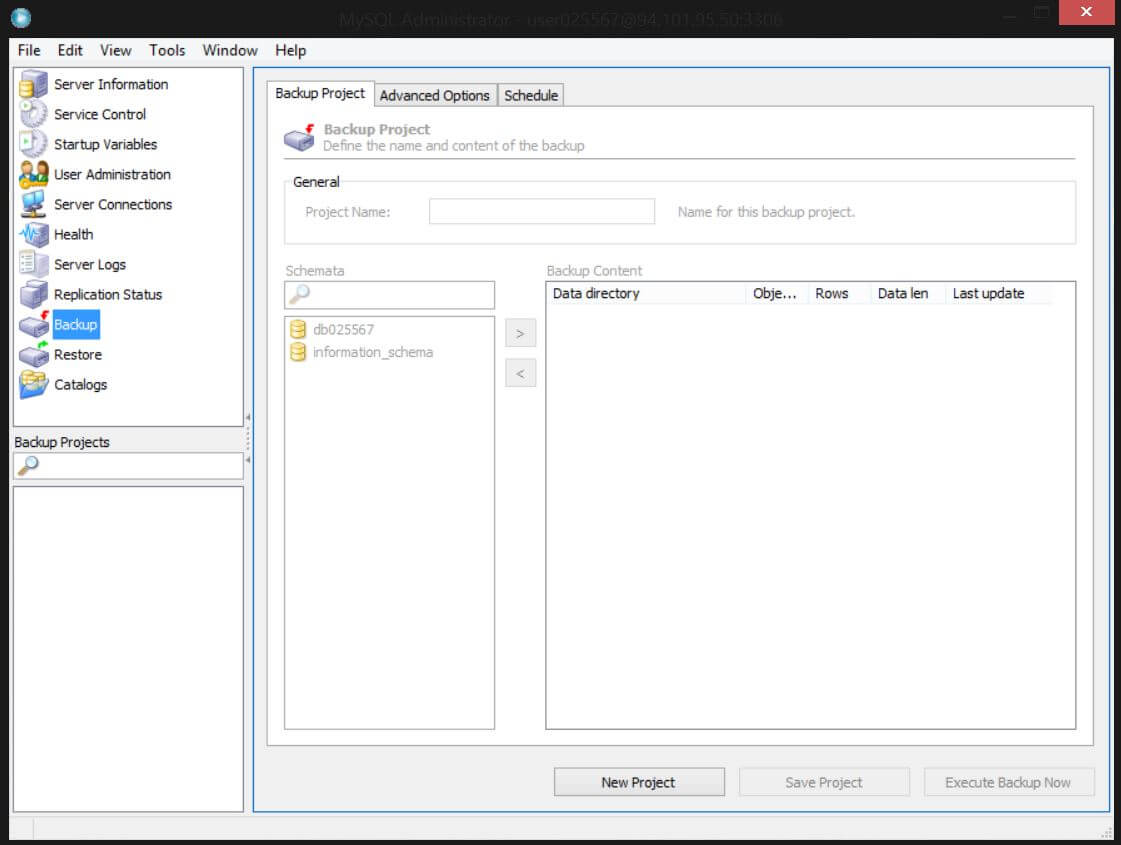Select the Server Logs icon

33,265
